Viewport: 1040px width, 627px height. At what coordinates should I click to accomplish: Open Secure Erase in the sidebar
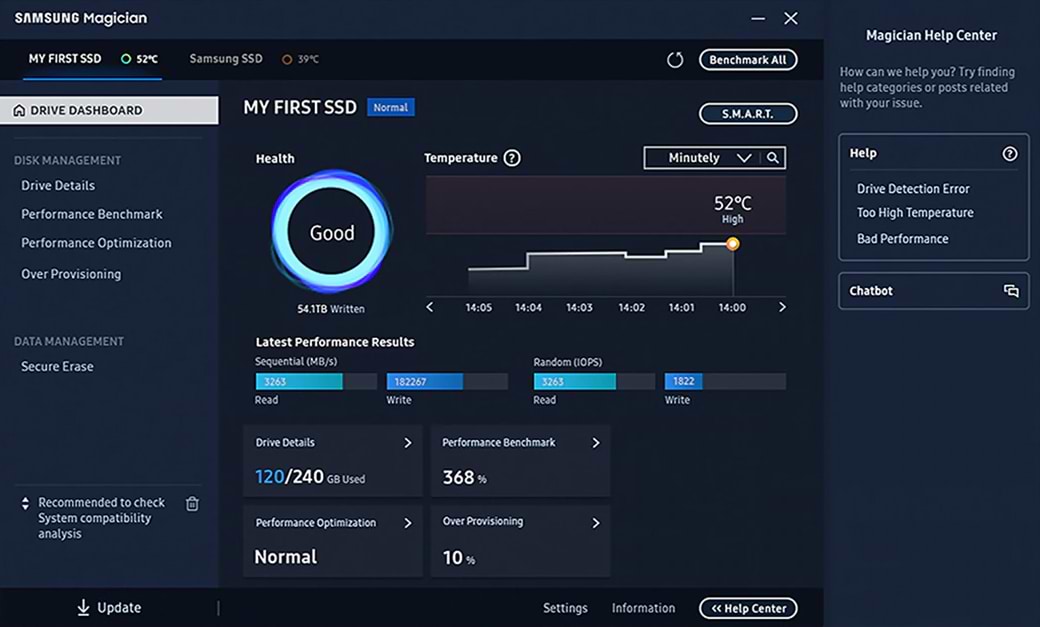[x=57, y=366]
